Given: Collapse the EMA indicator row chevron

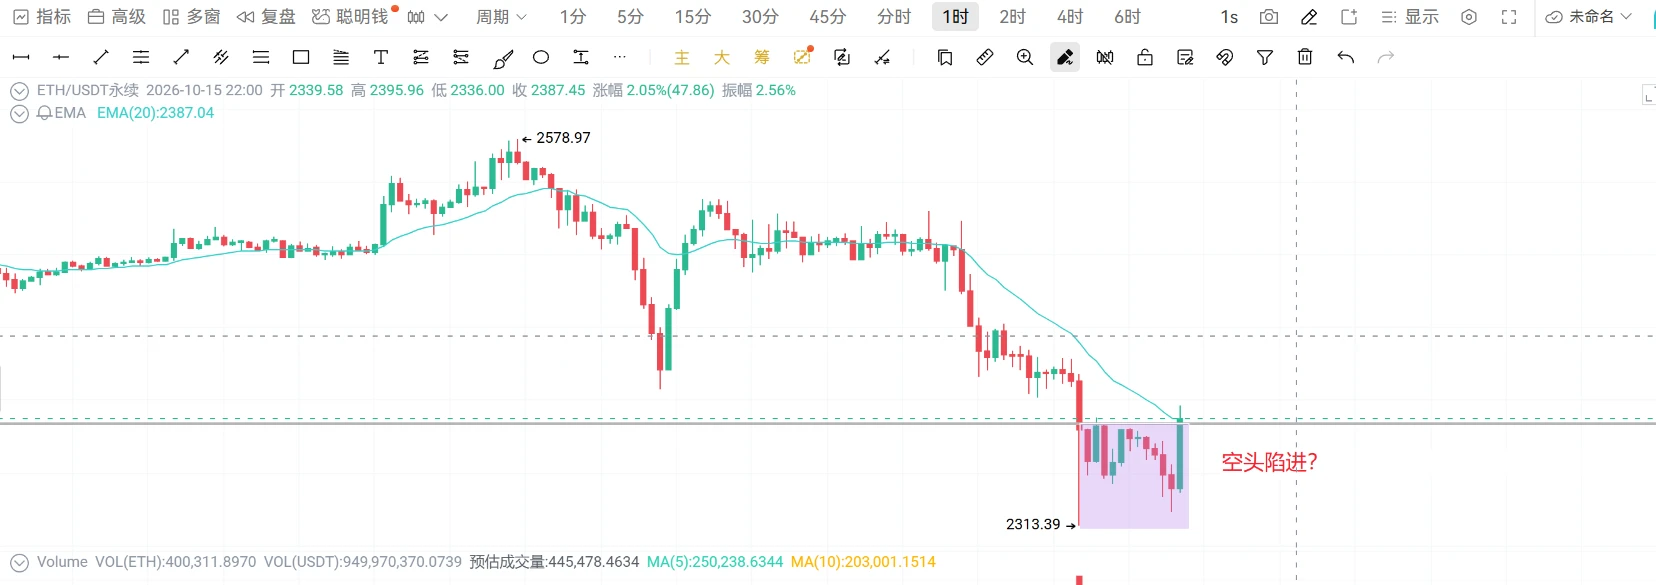Looking at the screenshot, I should (19, 114).
